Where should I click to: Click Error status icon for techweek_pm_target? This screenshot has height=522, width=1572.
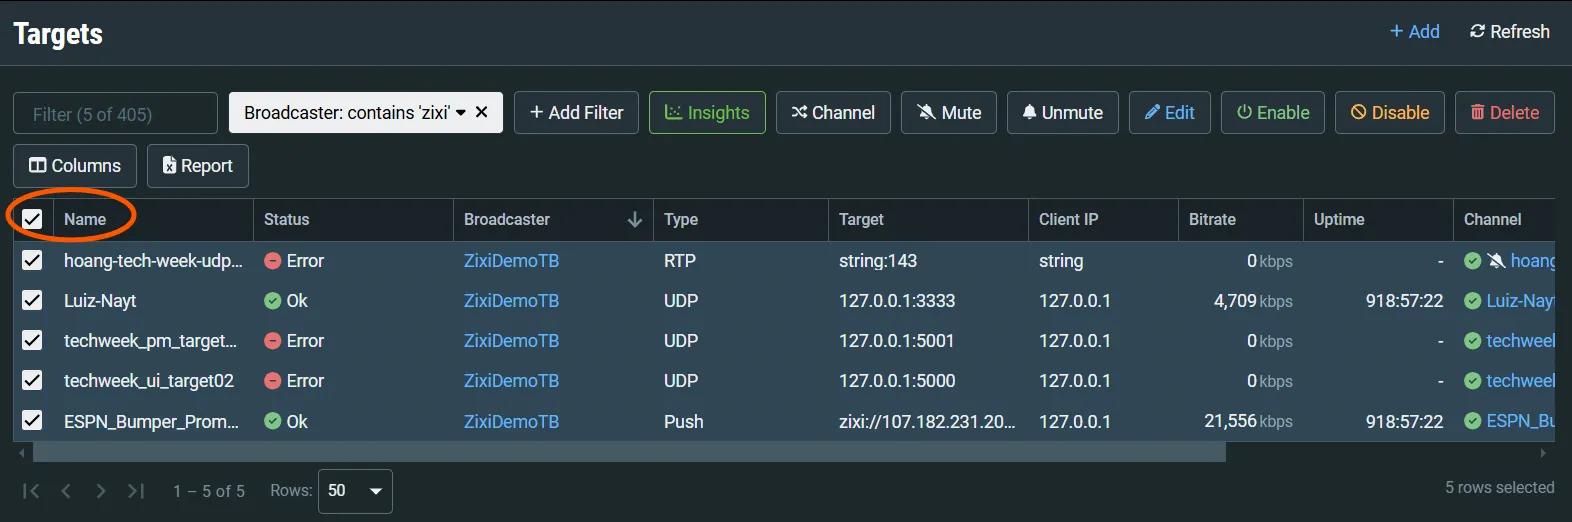272,341
